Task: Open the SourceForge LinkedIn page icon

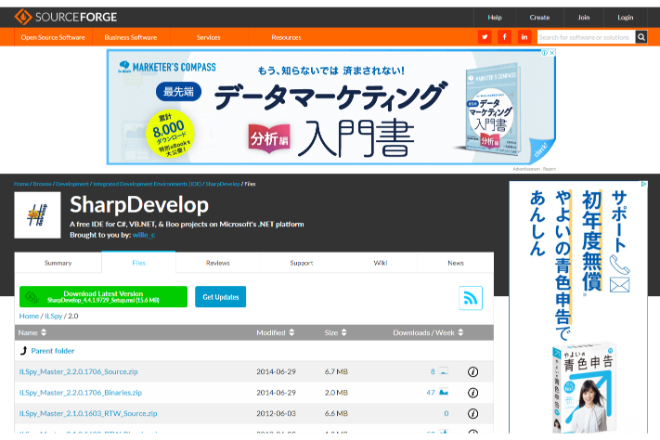Action: click(x=524, y=37)
